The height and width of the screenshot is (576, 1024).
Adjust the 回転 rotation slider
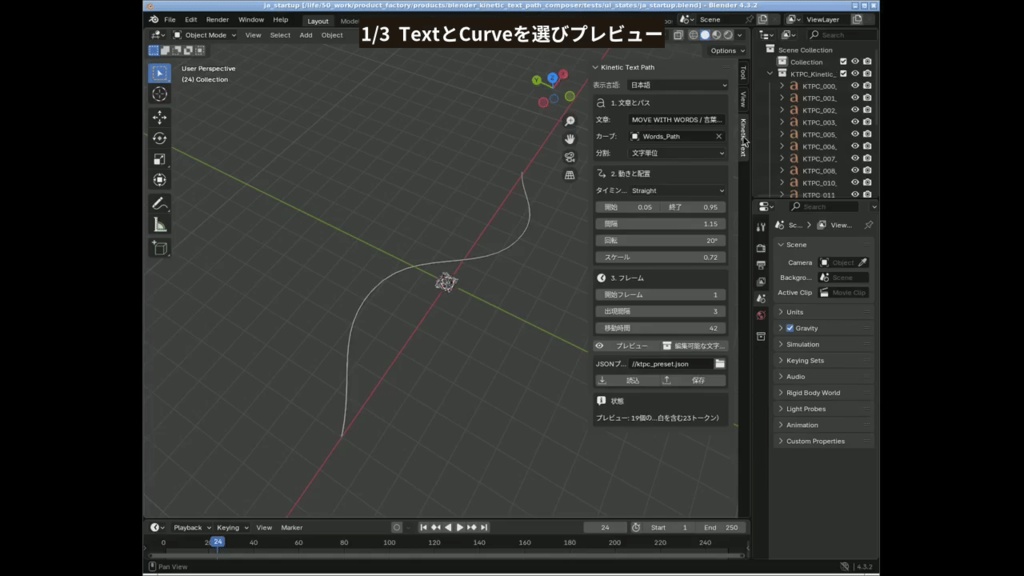point(660,240)
